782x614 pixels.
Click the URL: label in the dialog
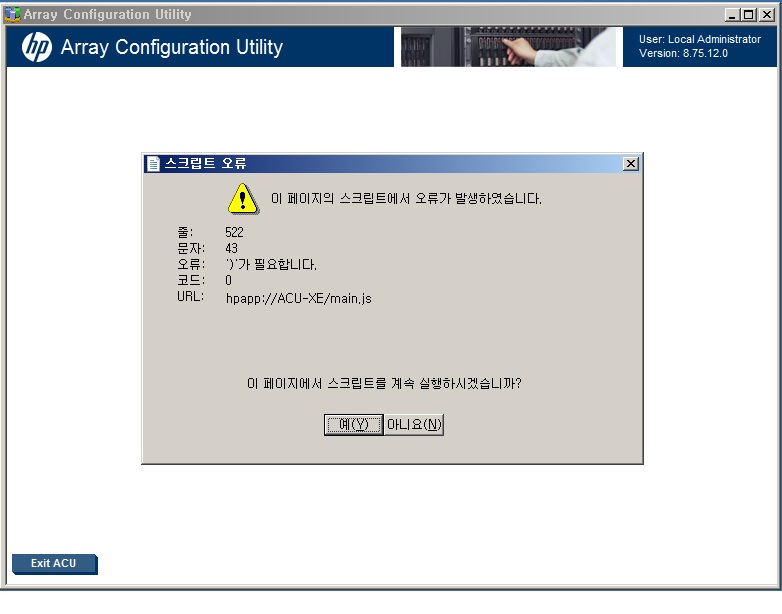coord(190,296)
